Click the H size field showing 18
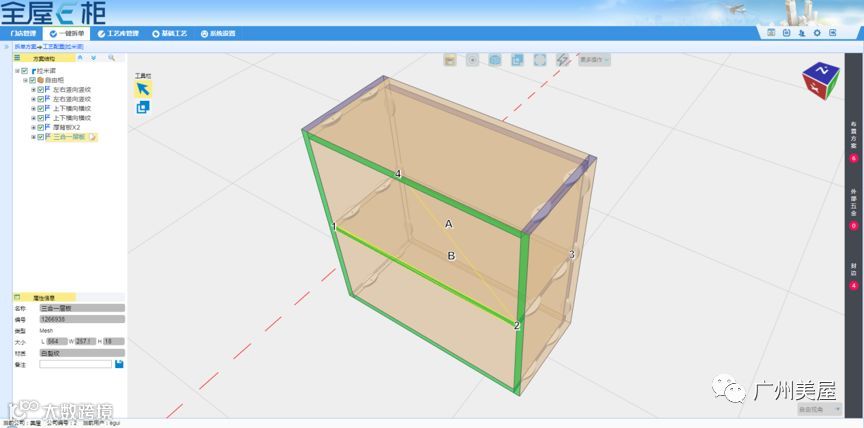This screenshot has width=864, height=428. (x=114, y=342)
